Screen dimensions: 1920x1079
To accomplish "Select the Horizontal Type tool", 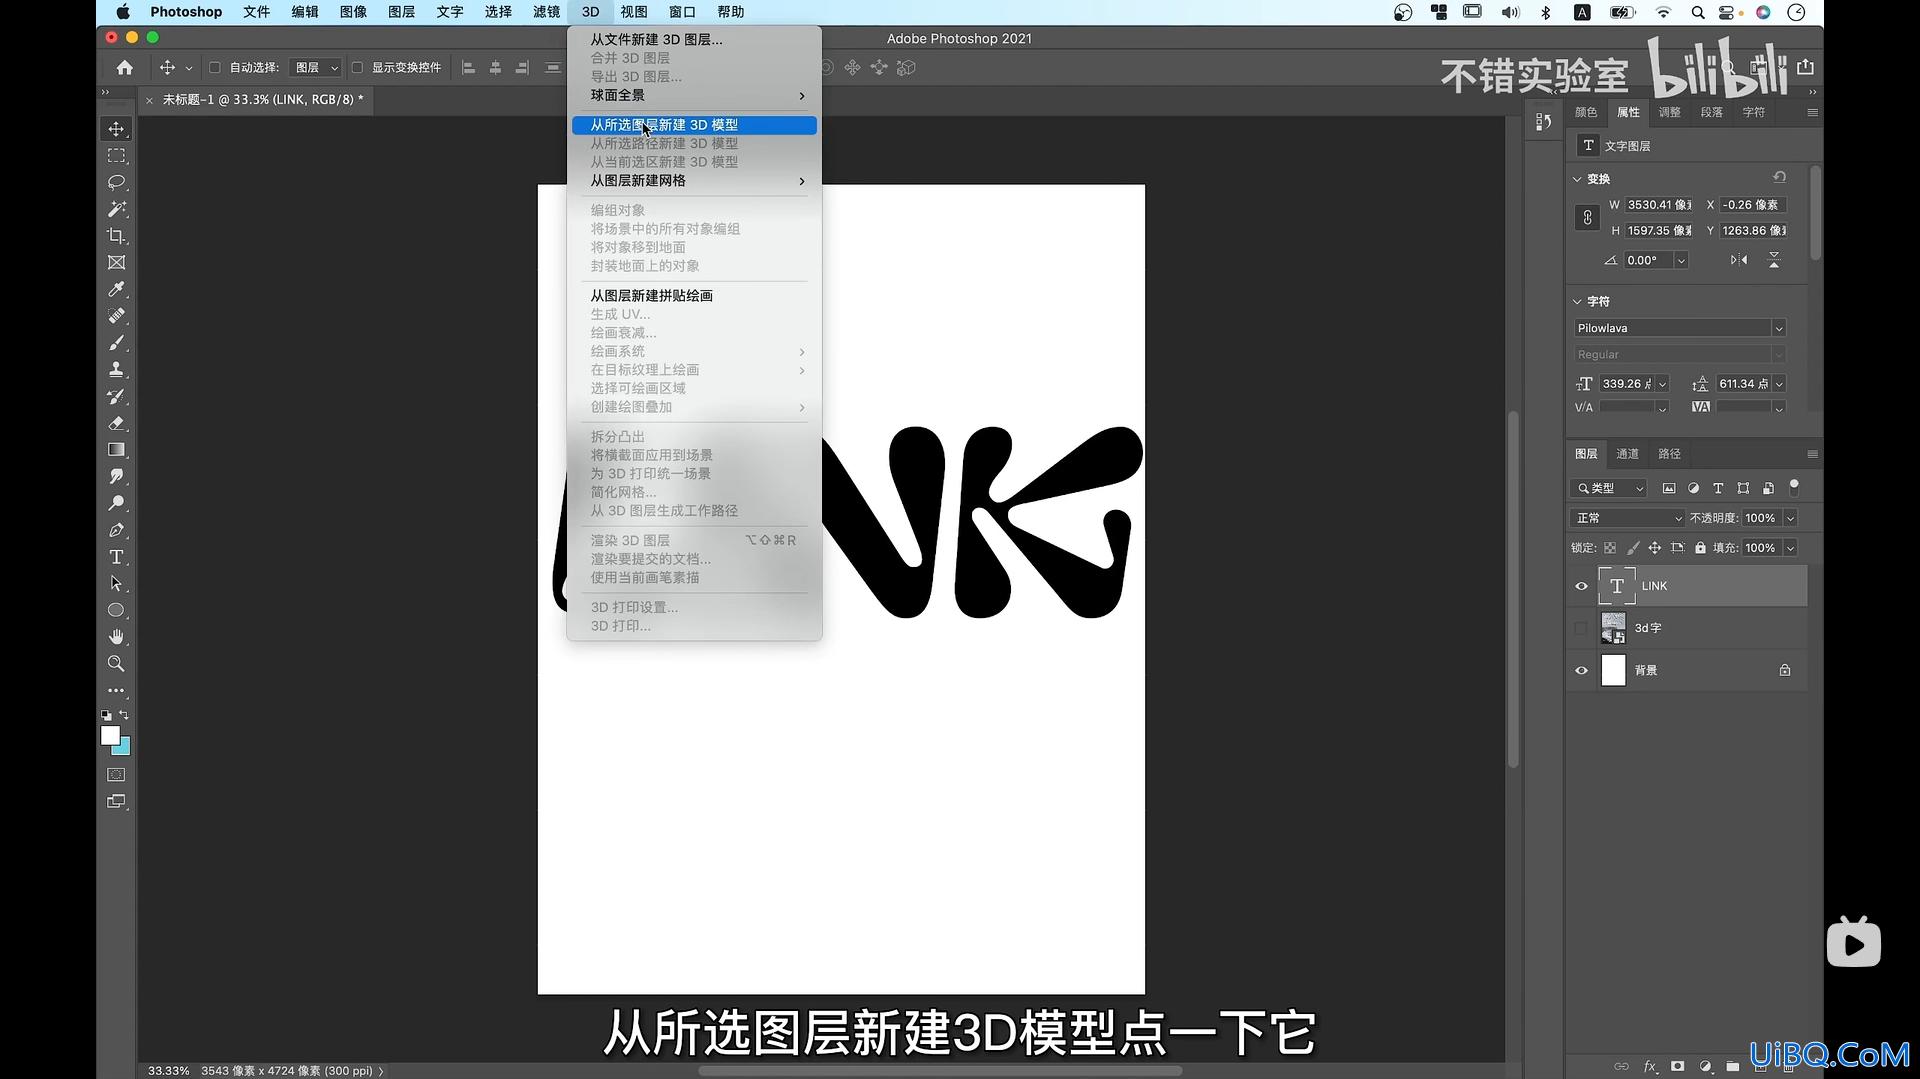I will pyautogui.click(x=116, y=557).
